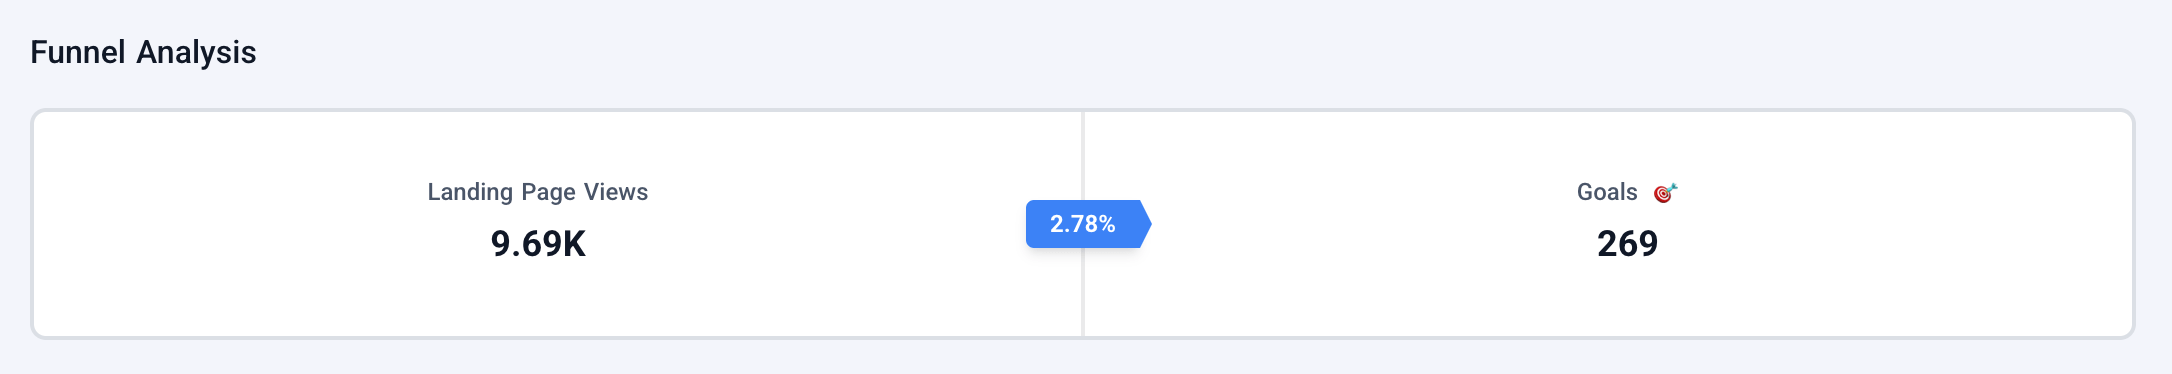This screenshot has height=374, width=2172.
Task: Click the empty space below 9.69K inside the card
Action: click(x=538, y=298)
